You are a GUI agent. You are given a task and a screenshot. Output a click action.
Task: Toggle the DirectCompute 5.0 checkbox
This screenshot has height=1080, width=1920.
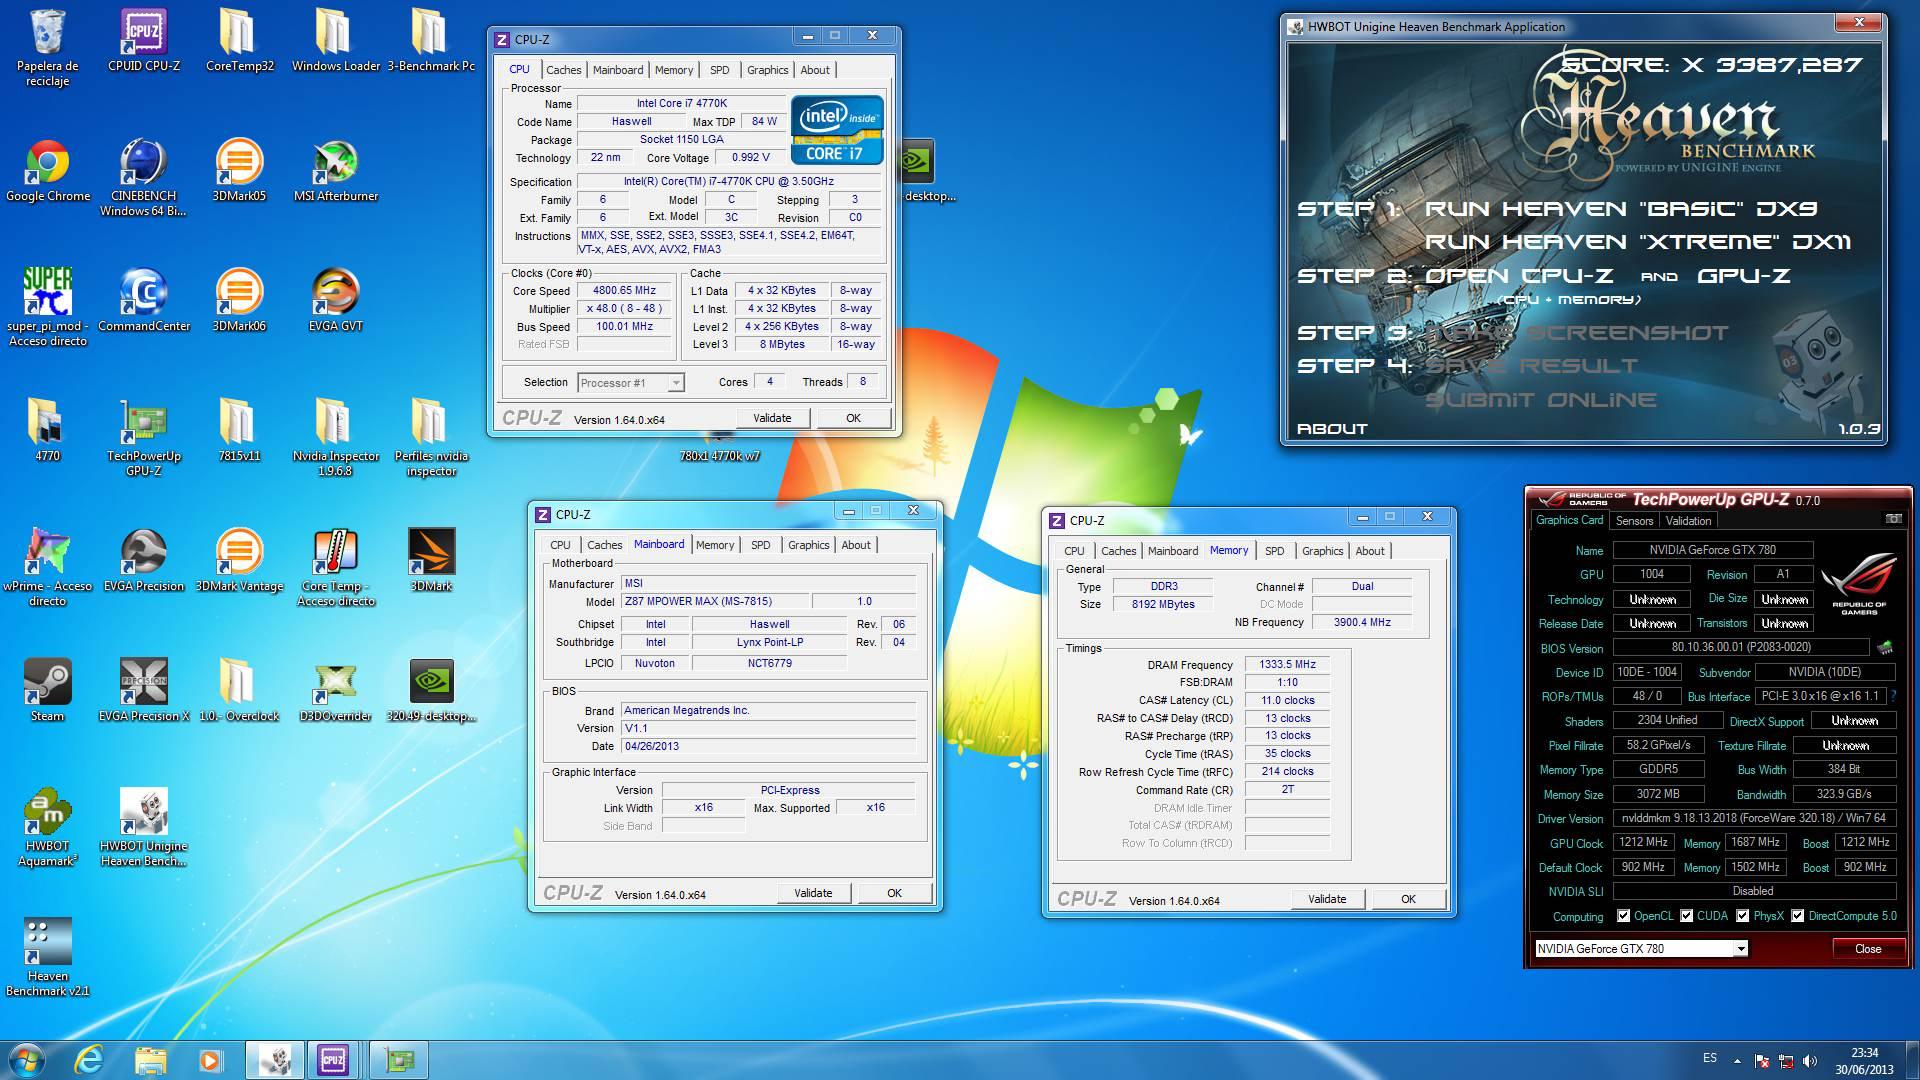[1798, 916]
